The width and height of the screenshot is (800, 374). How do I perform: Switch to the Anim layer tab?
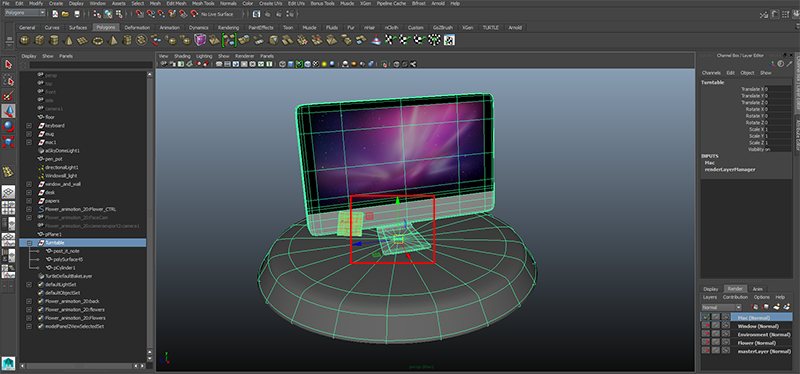click(x=758, y=289)
